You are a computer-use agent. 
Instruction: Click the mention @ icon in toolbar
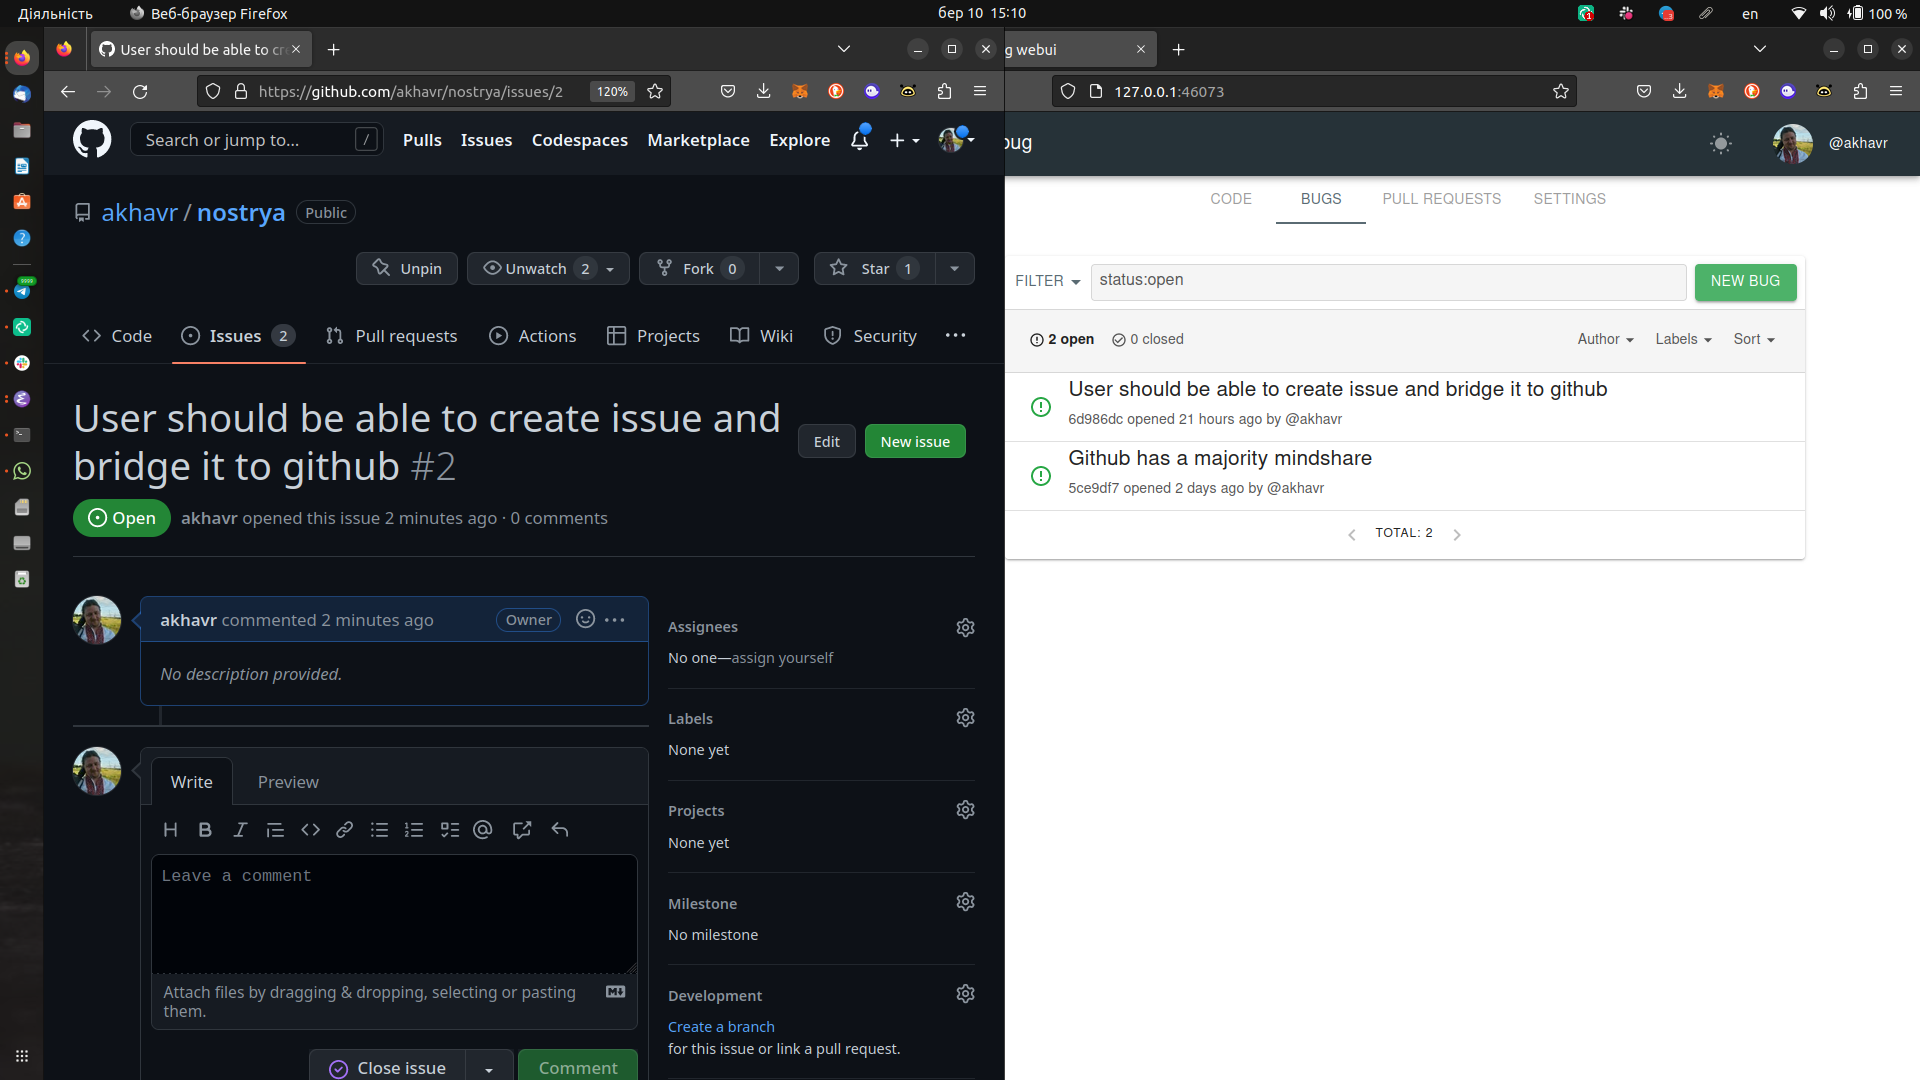pyautogui.click(x=483, y=830)
